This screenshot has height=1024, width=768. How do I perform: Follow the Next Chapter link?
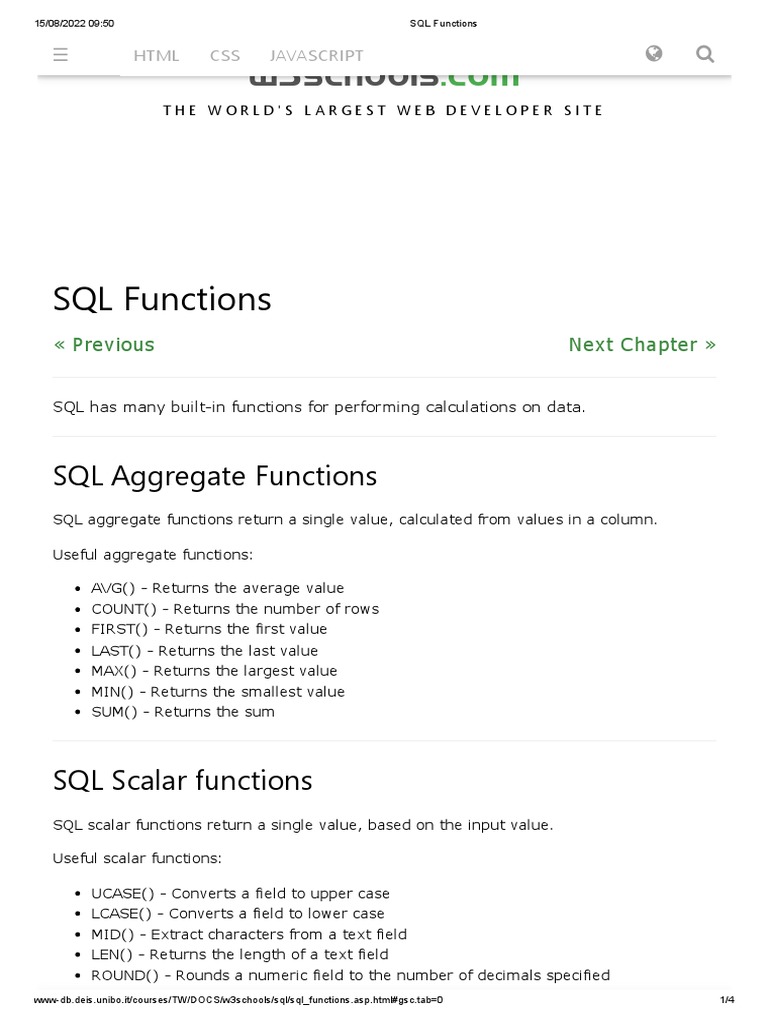[642, 345]
